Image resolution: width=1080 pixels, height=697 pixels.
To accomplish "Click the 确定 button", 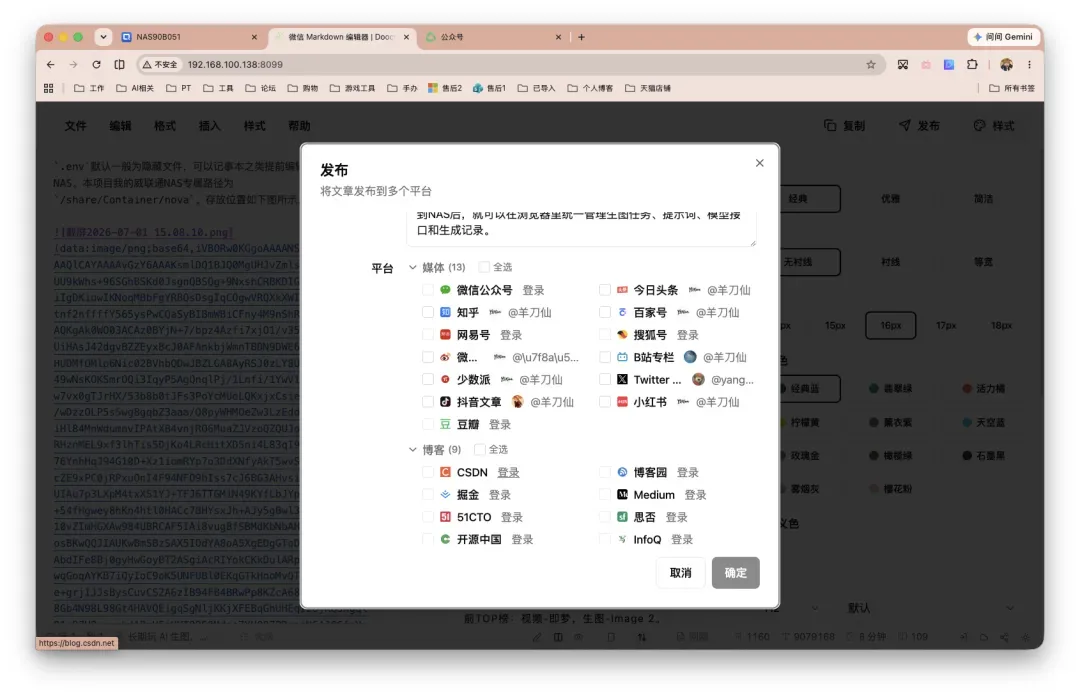I will coord(736,573).
